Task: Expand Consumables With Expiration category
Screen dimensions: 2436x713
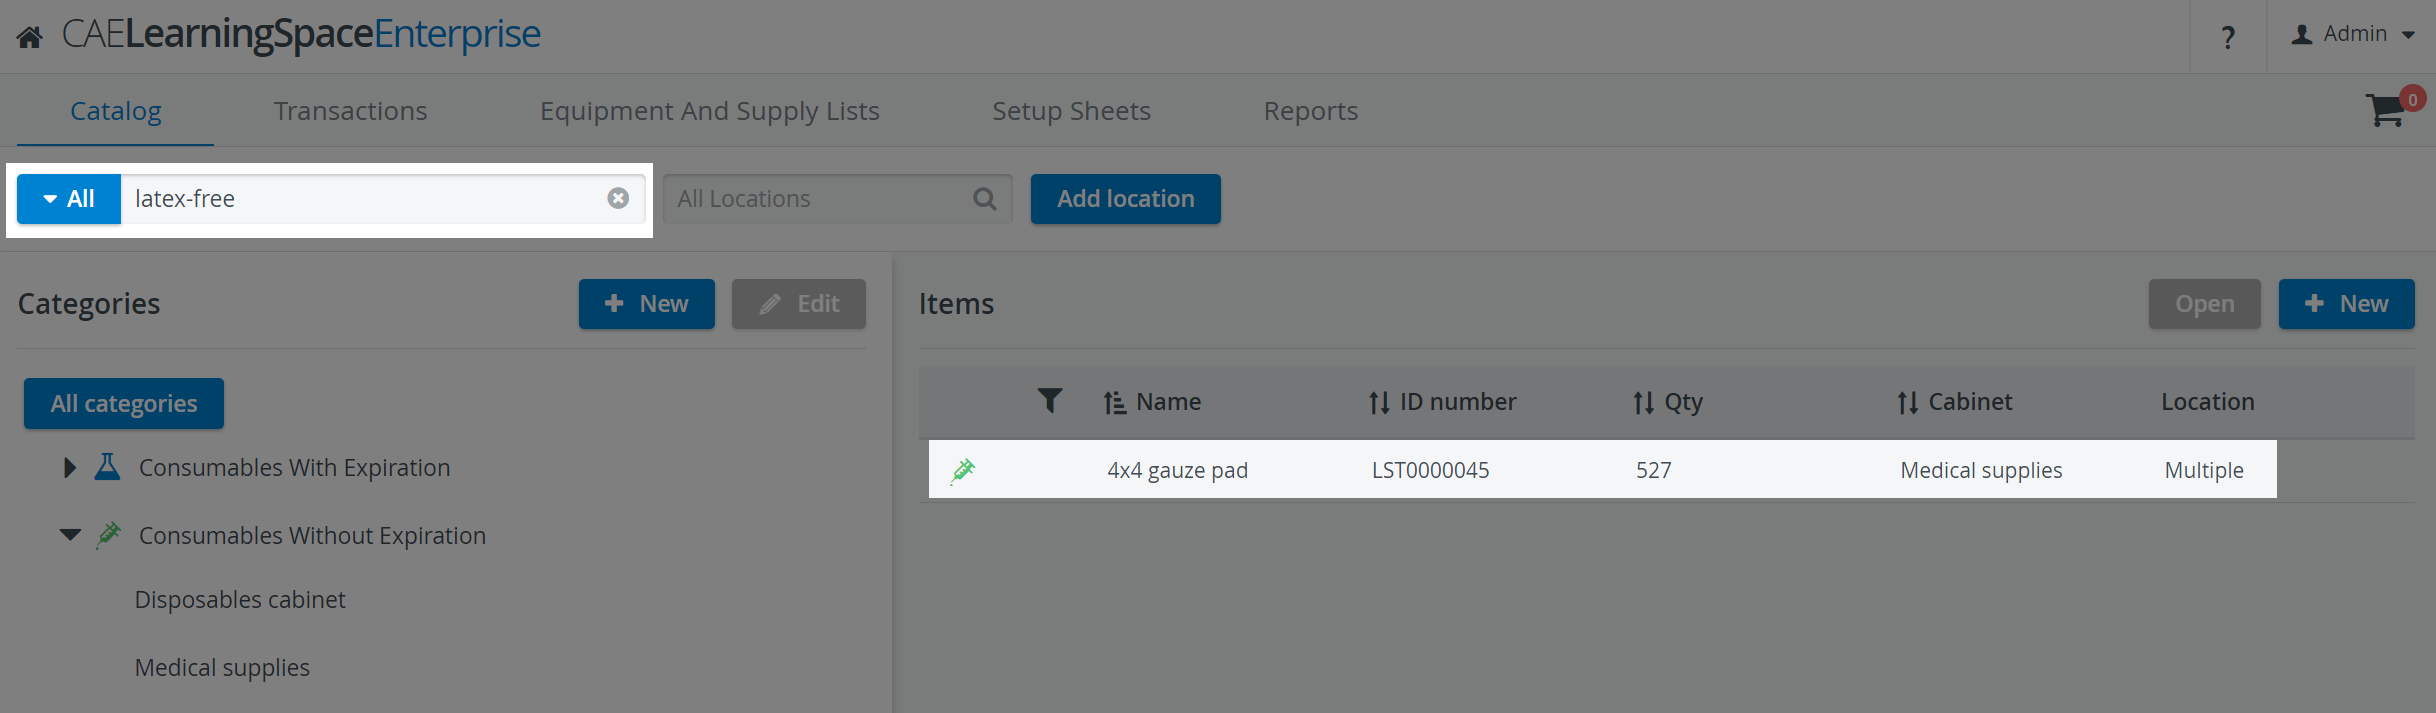Action: point(69,467)
